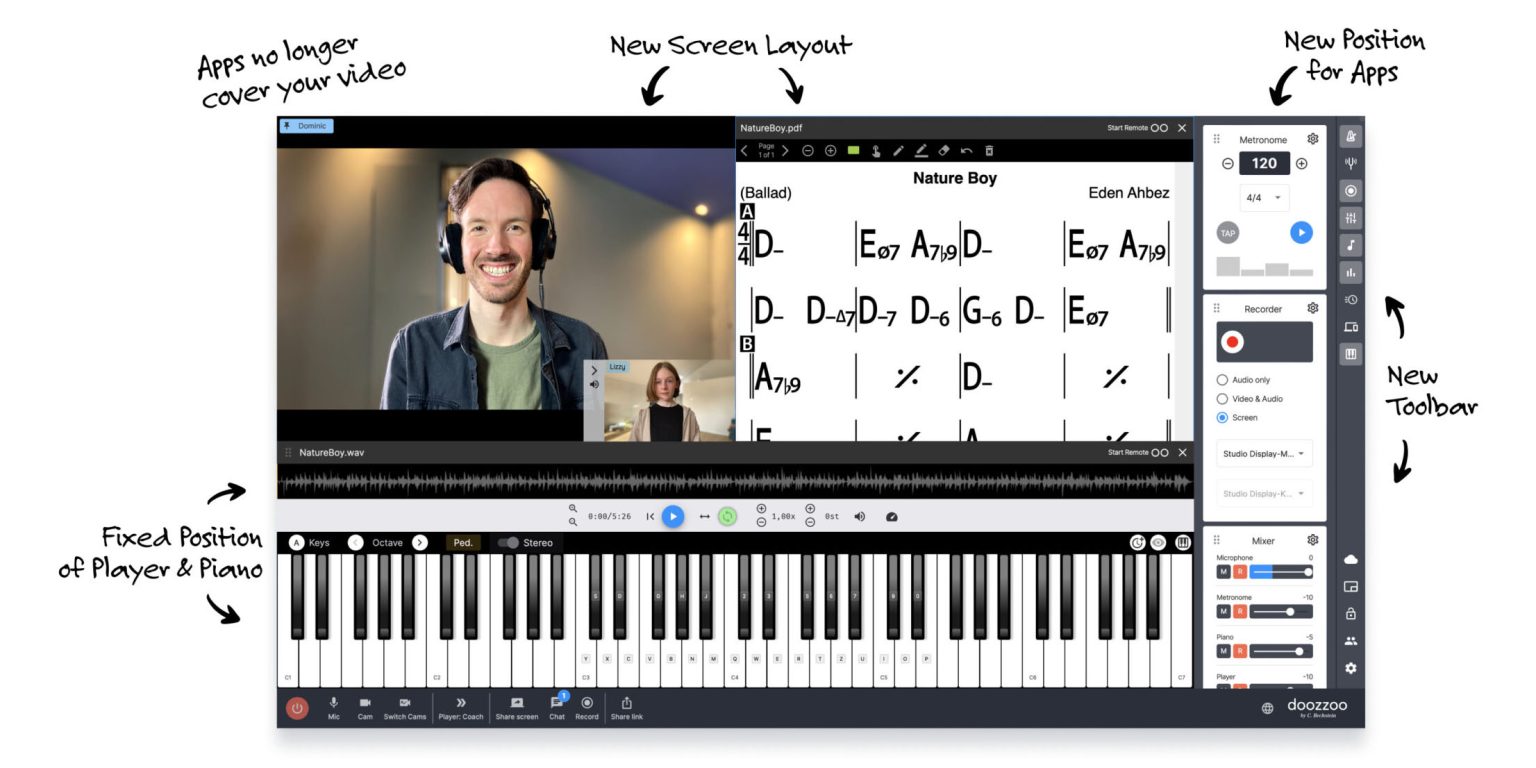Screen dimensions: 1536x768
Task: Expand Lizzy's video thumbnail with chevron
Action: pos(594,370)
